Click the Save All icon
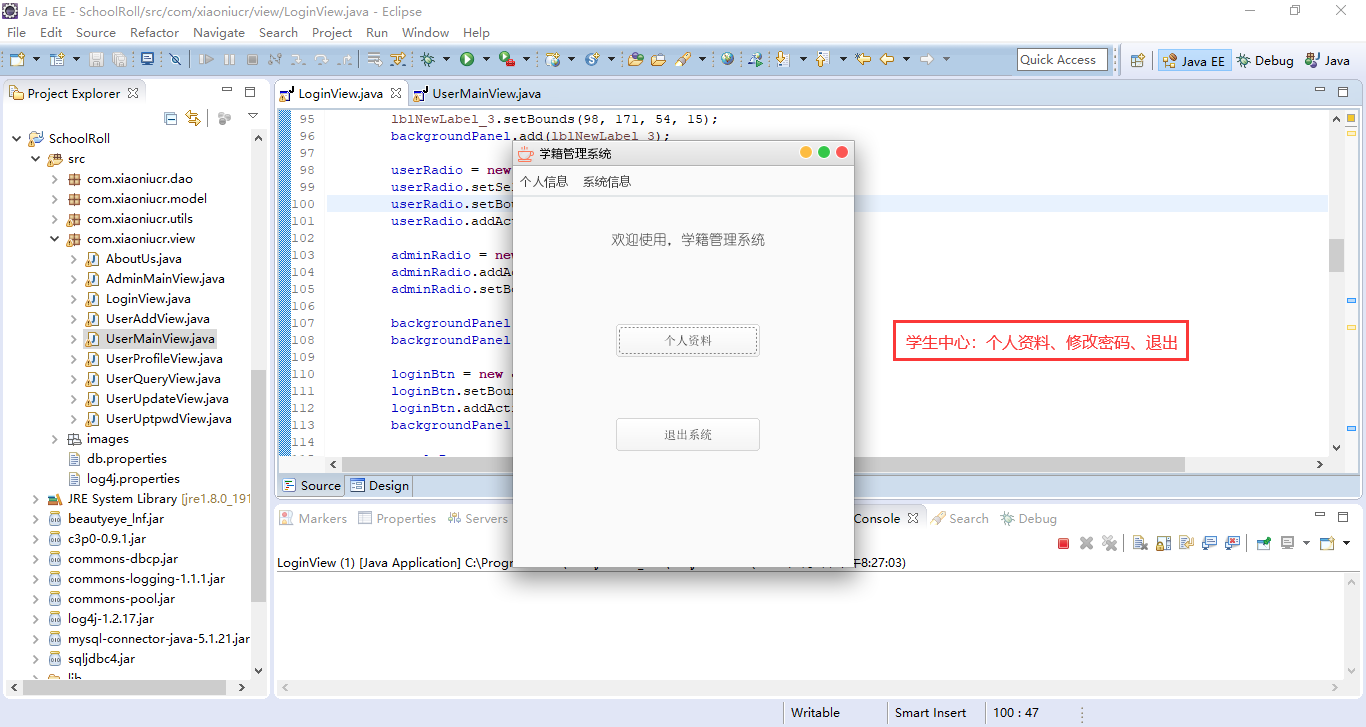 click(x=119, y=59)
